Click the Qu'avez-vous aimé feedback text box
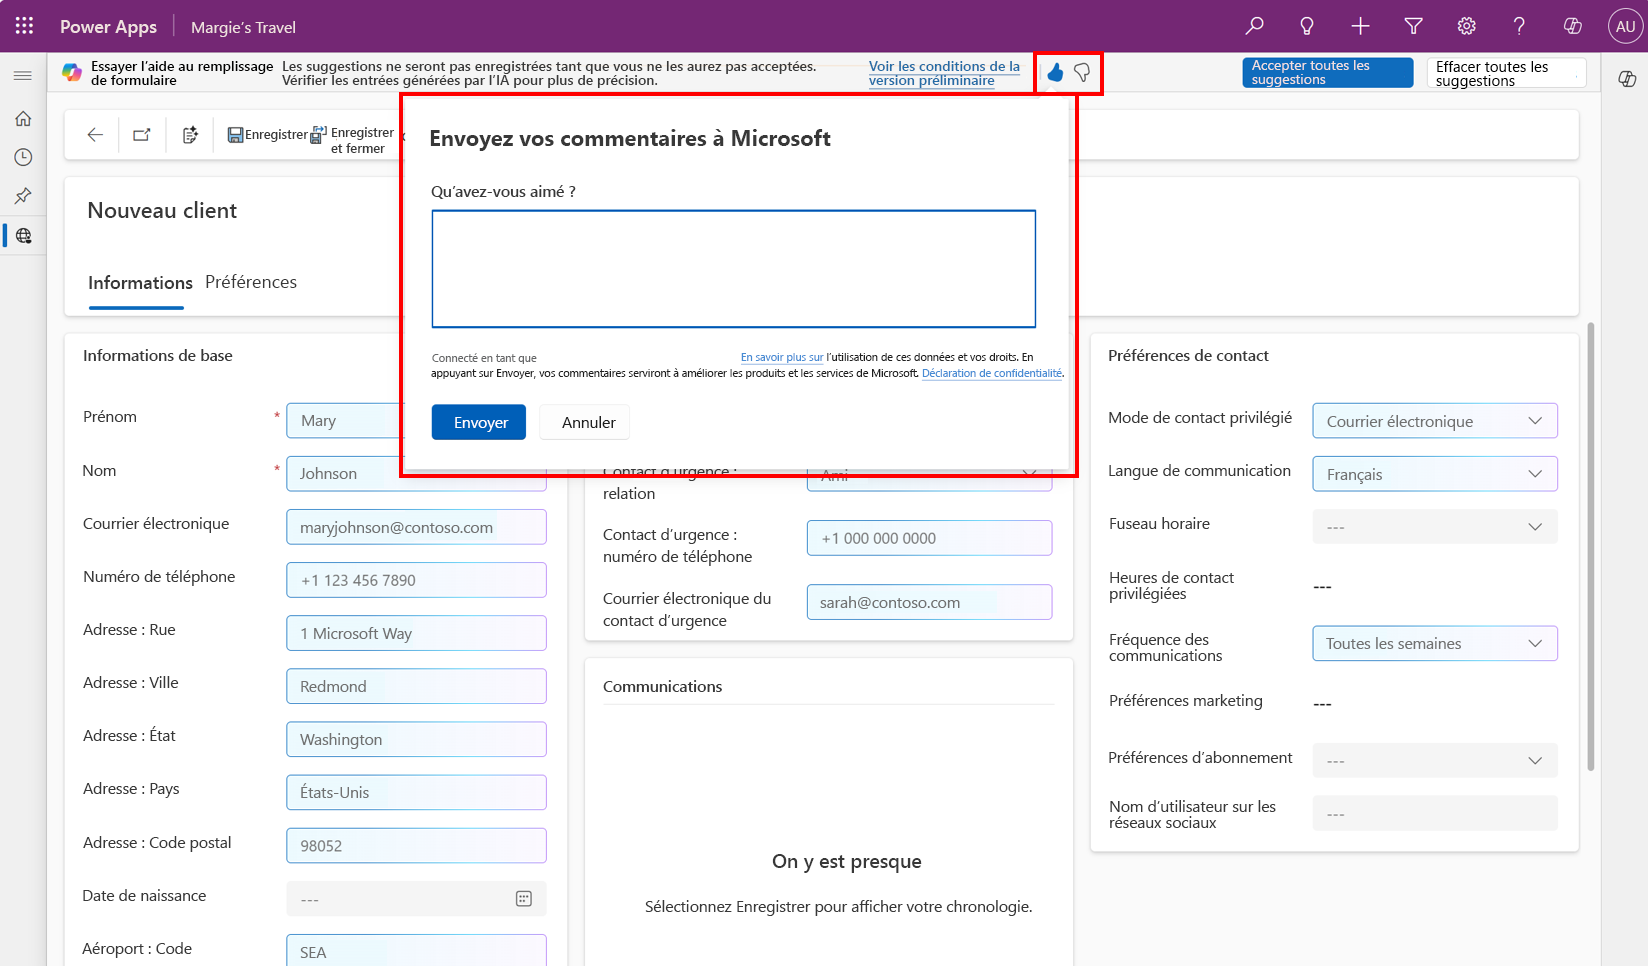The height and width of the screenshot is (966, 1648). pyautogui.click(x=734, y=269)
